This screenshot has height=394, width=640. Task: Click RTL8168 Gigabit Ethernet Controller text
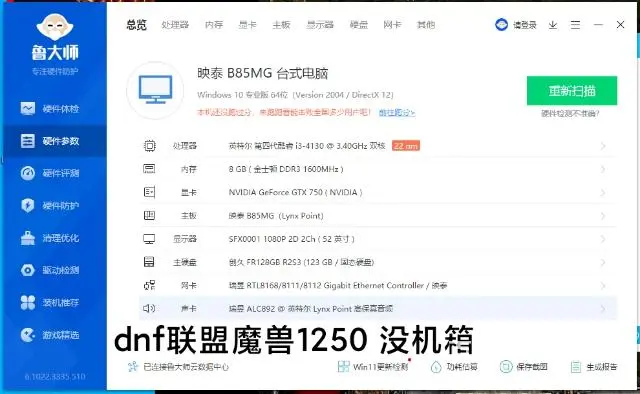pos(338,285)
